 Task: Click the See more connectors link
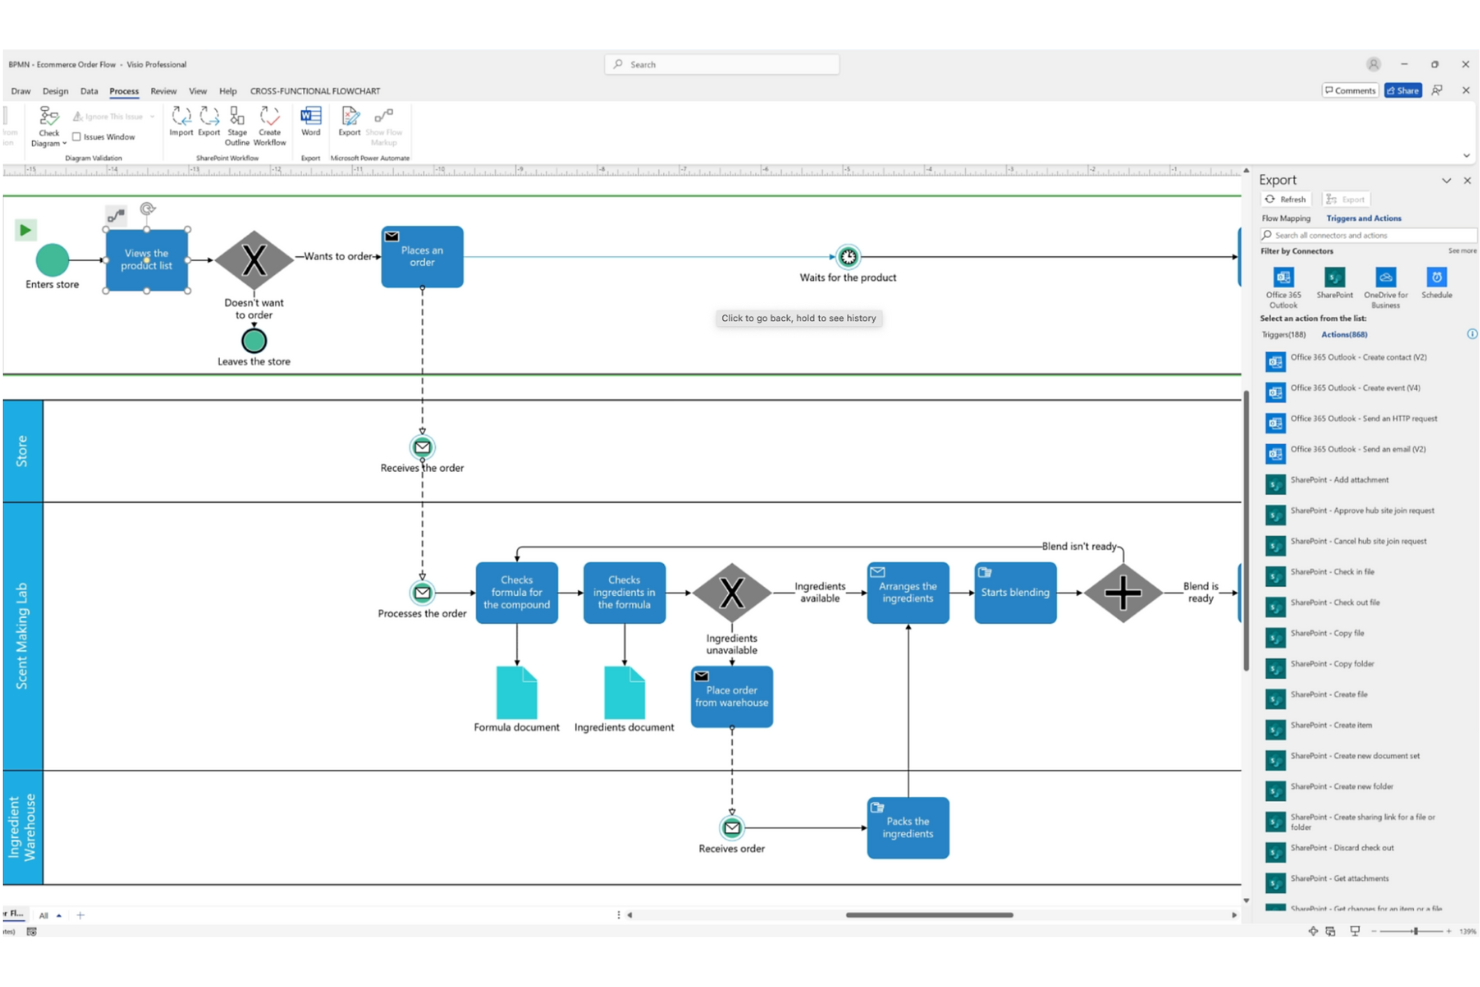click(1461, 251)
